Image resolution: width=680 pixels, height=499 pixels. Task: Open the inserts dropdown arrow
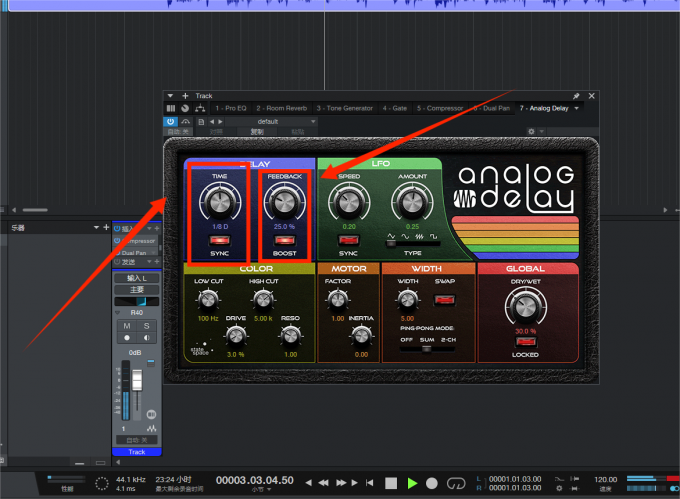coord(149,228)
